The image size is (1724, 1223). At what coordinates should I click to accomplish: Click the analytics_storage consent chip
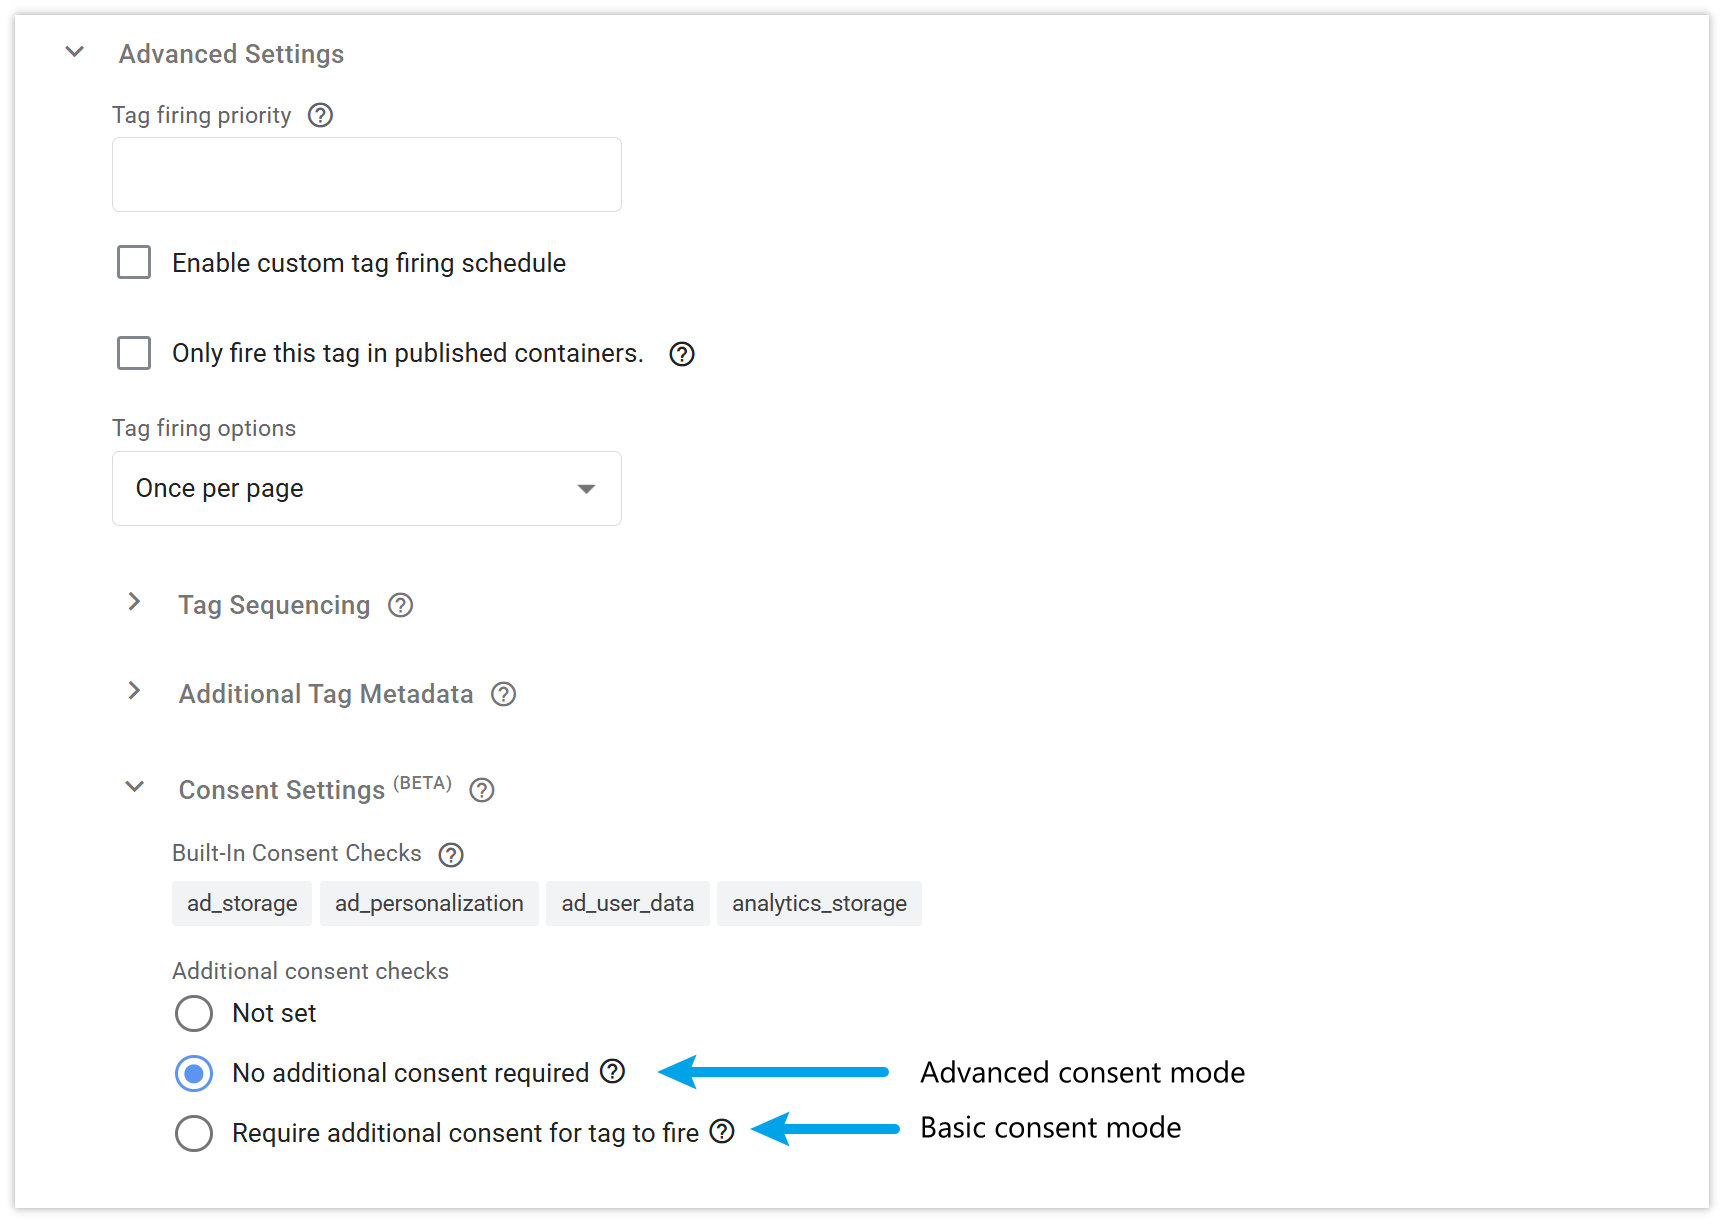(x=819, y=903)
